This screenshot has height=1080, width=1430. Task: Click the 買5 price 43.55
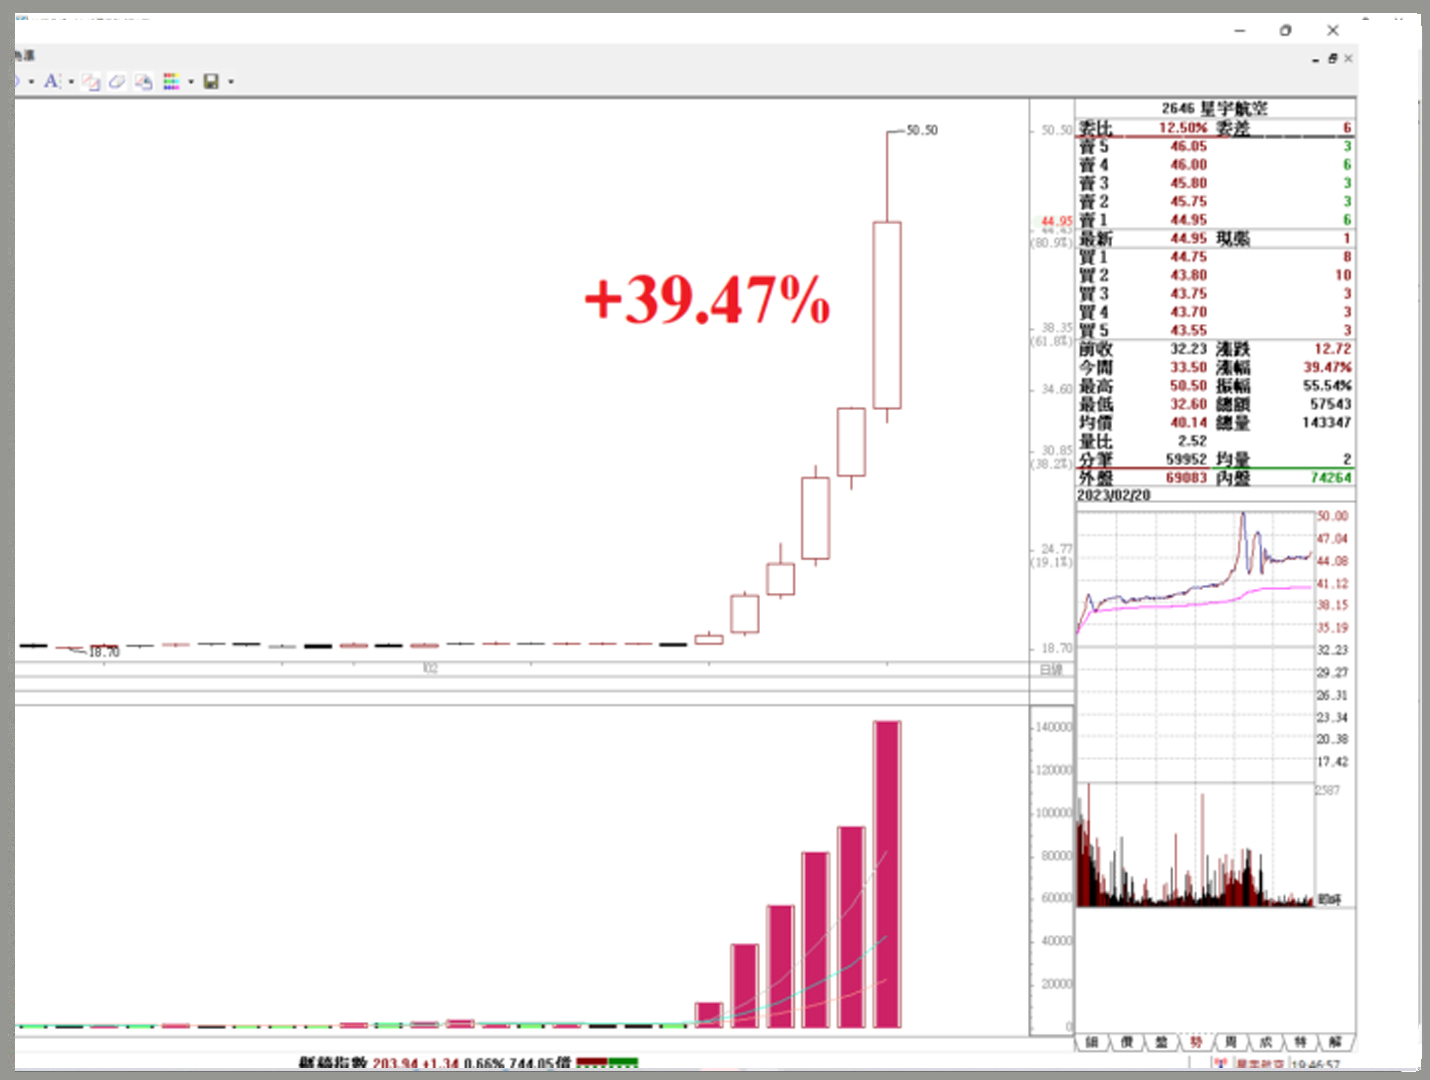click(1188, 330)
